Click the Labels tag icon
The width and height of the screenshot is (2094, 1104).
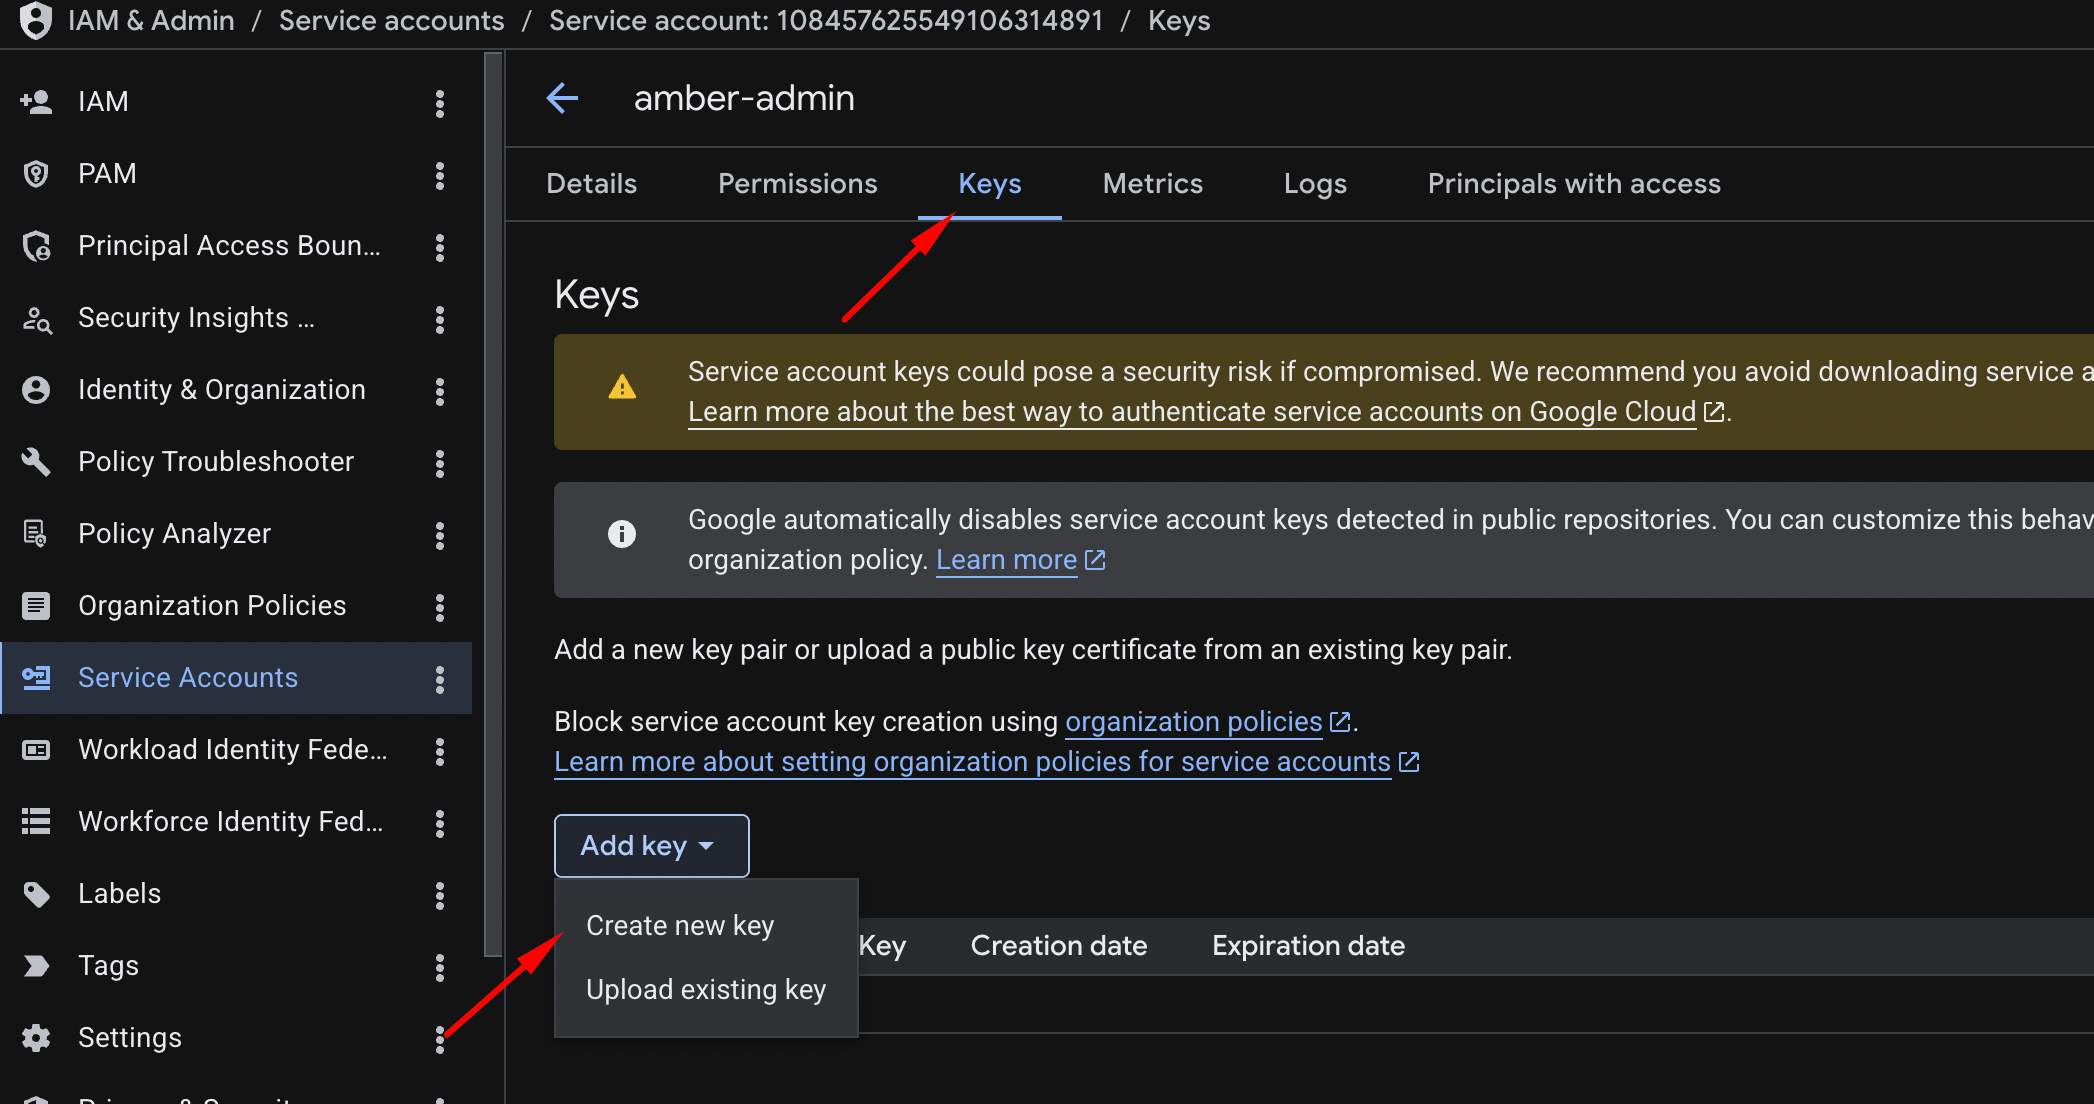(36, 894)
